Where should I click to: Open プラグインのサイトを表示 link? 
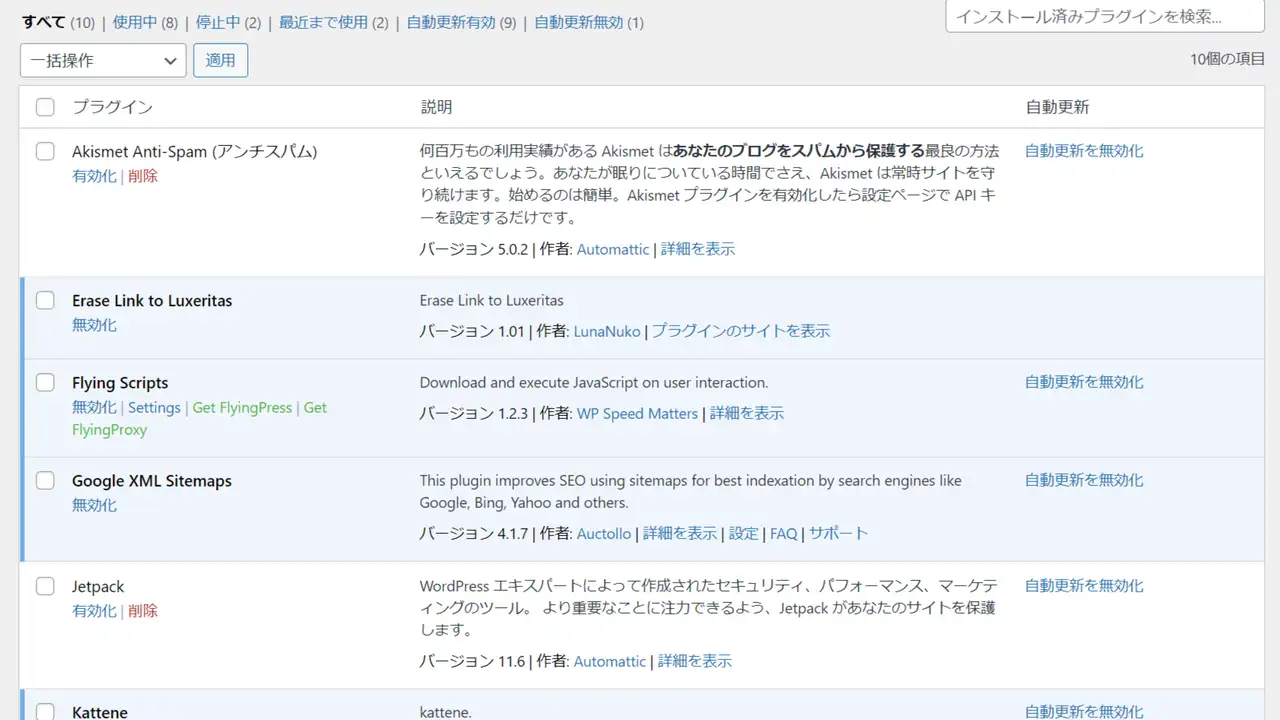pyautogui.click(x=741, y=331)
